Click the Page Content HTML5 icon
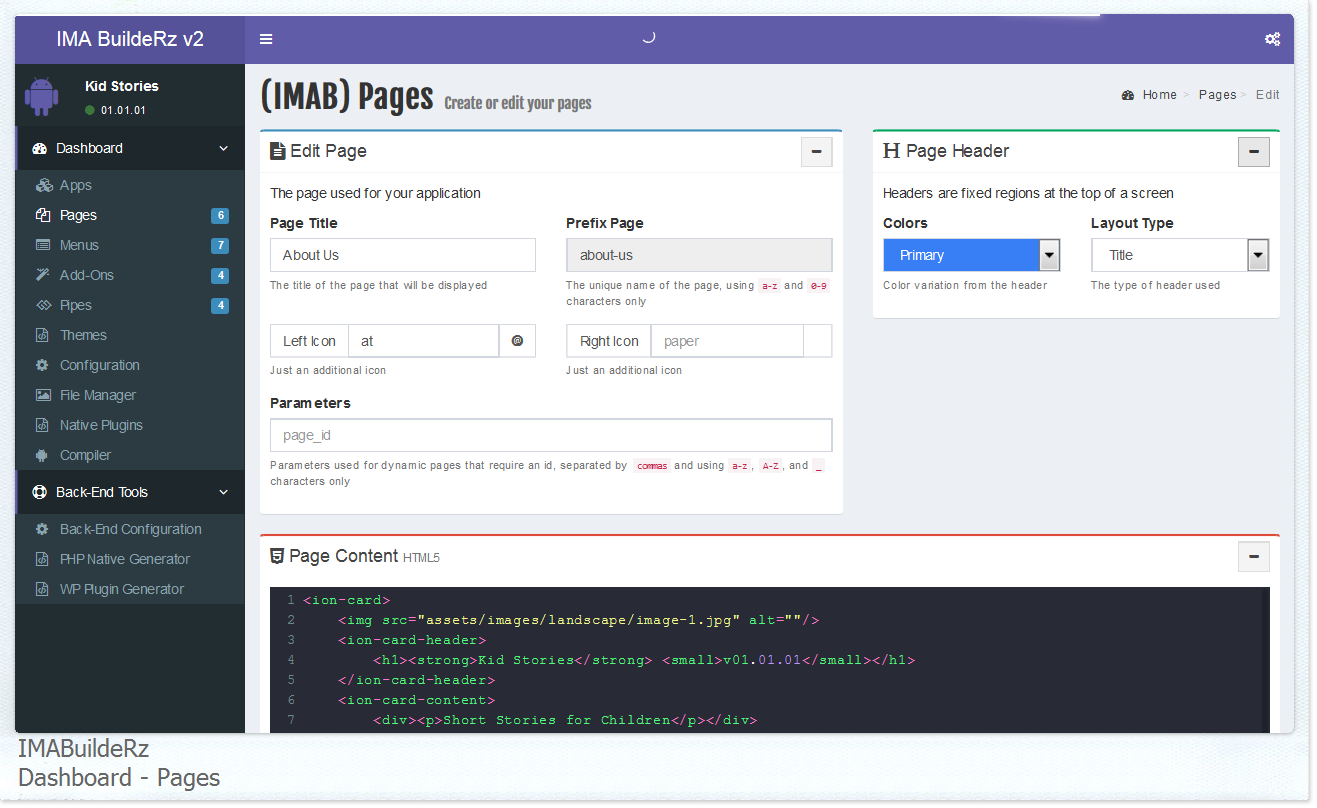Viewport: 1317px width, 808px height. (277, 556)
